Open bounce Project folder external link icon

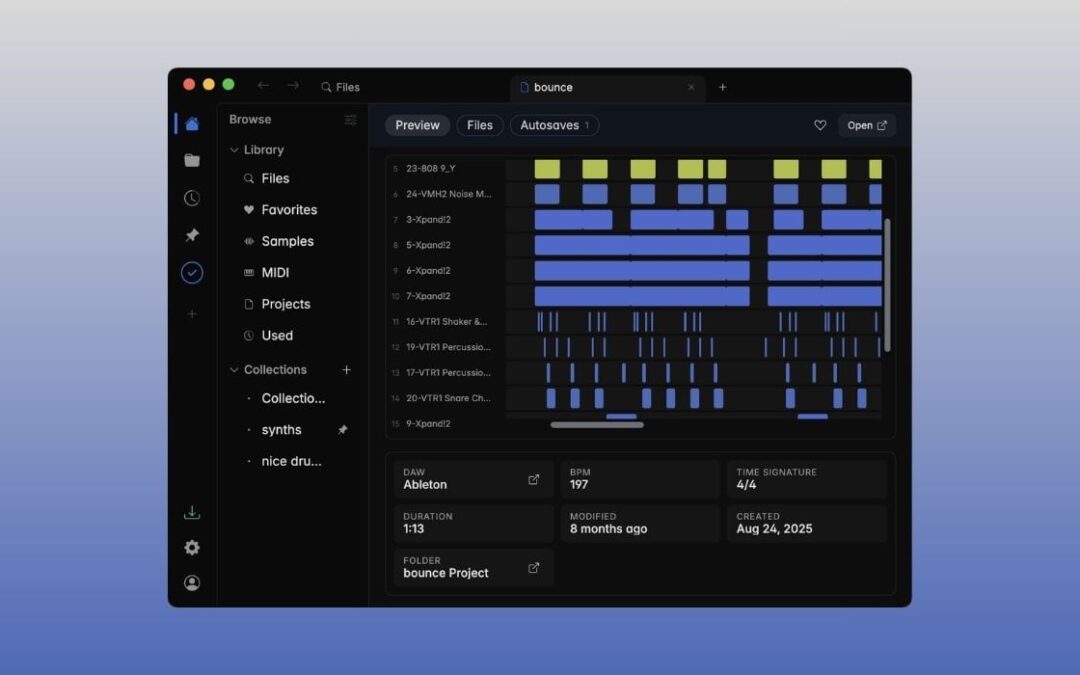(534, 568)
